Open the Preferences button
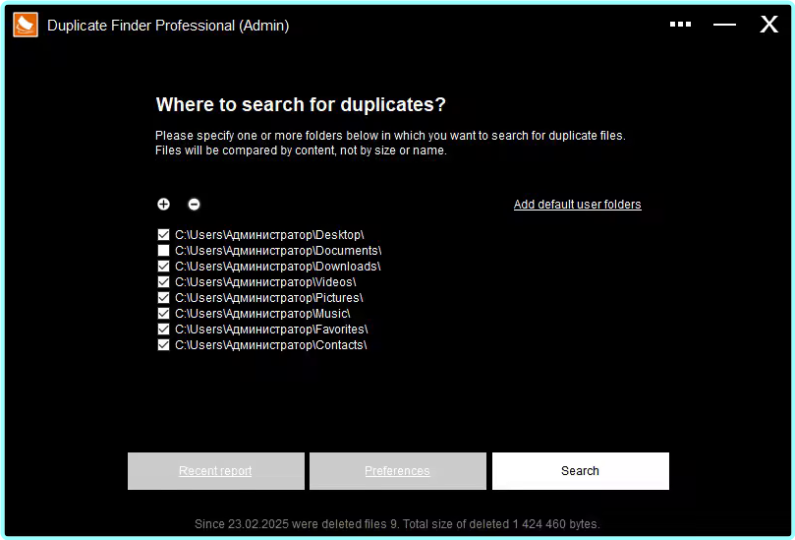The width and height of the screenshot is (795, 540). [397, 471]
